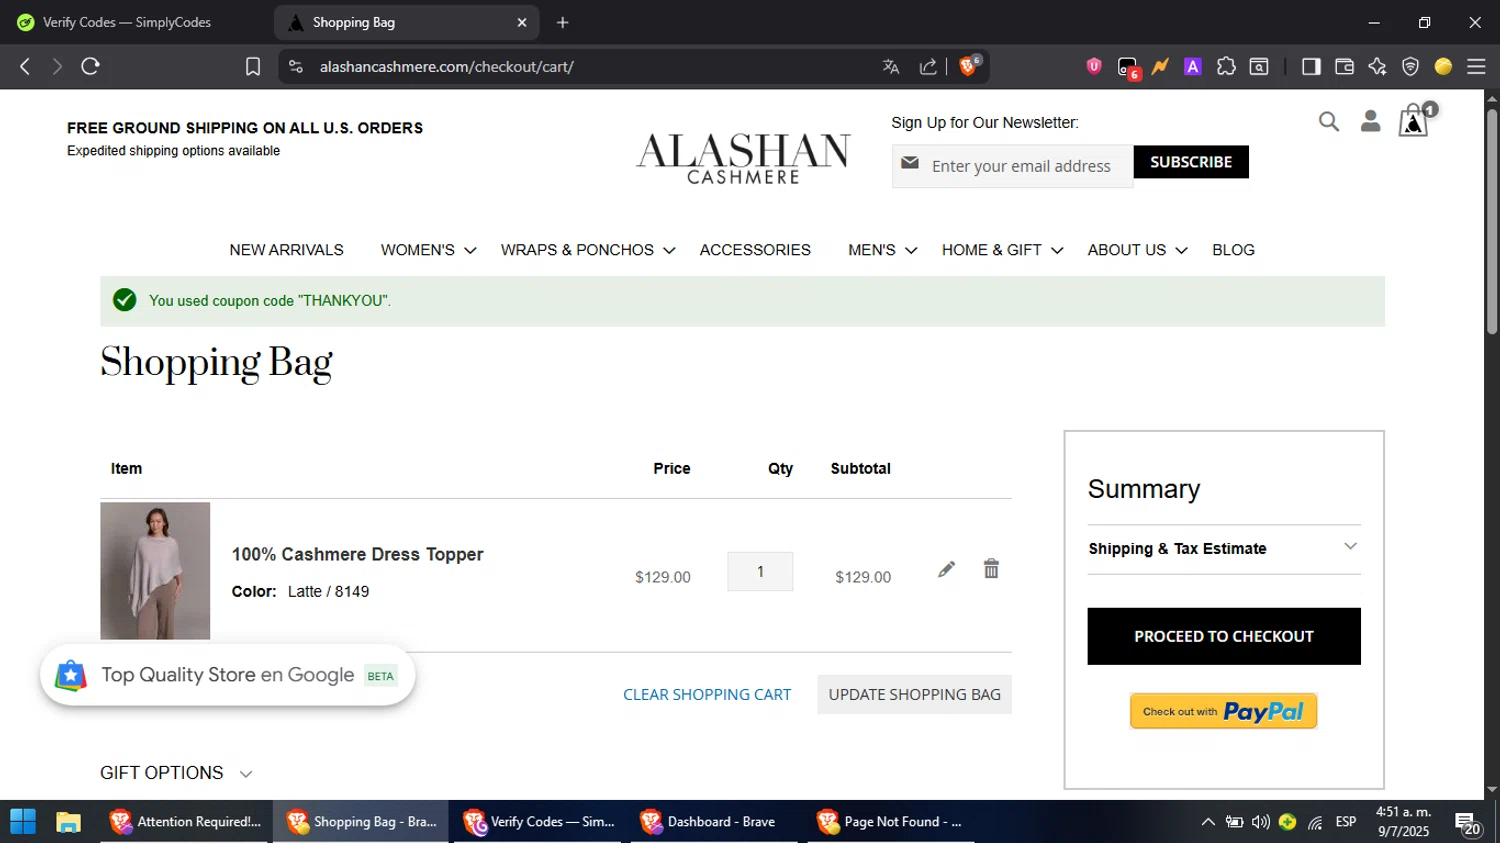Check out with PayPal button
The image size is (1500, 843).
point(1223,711)
